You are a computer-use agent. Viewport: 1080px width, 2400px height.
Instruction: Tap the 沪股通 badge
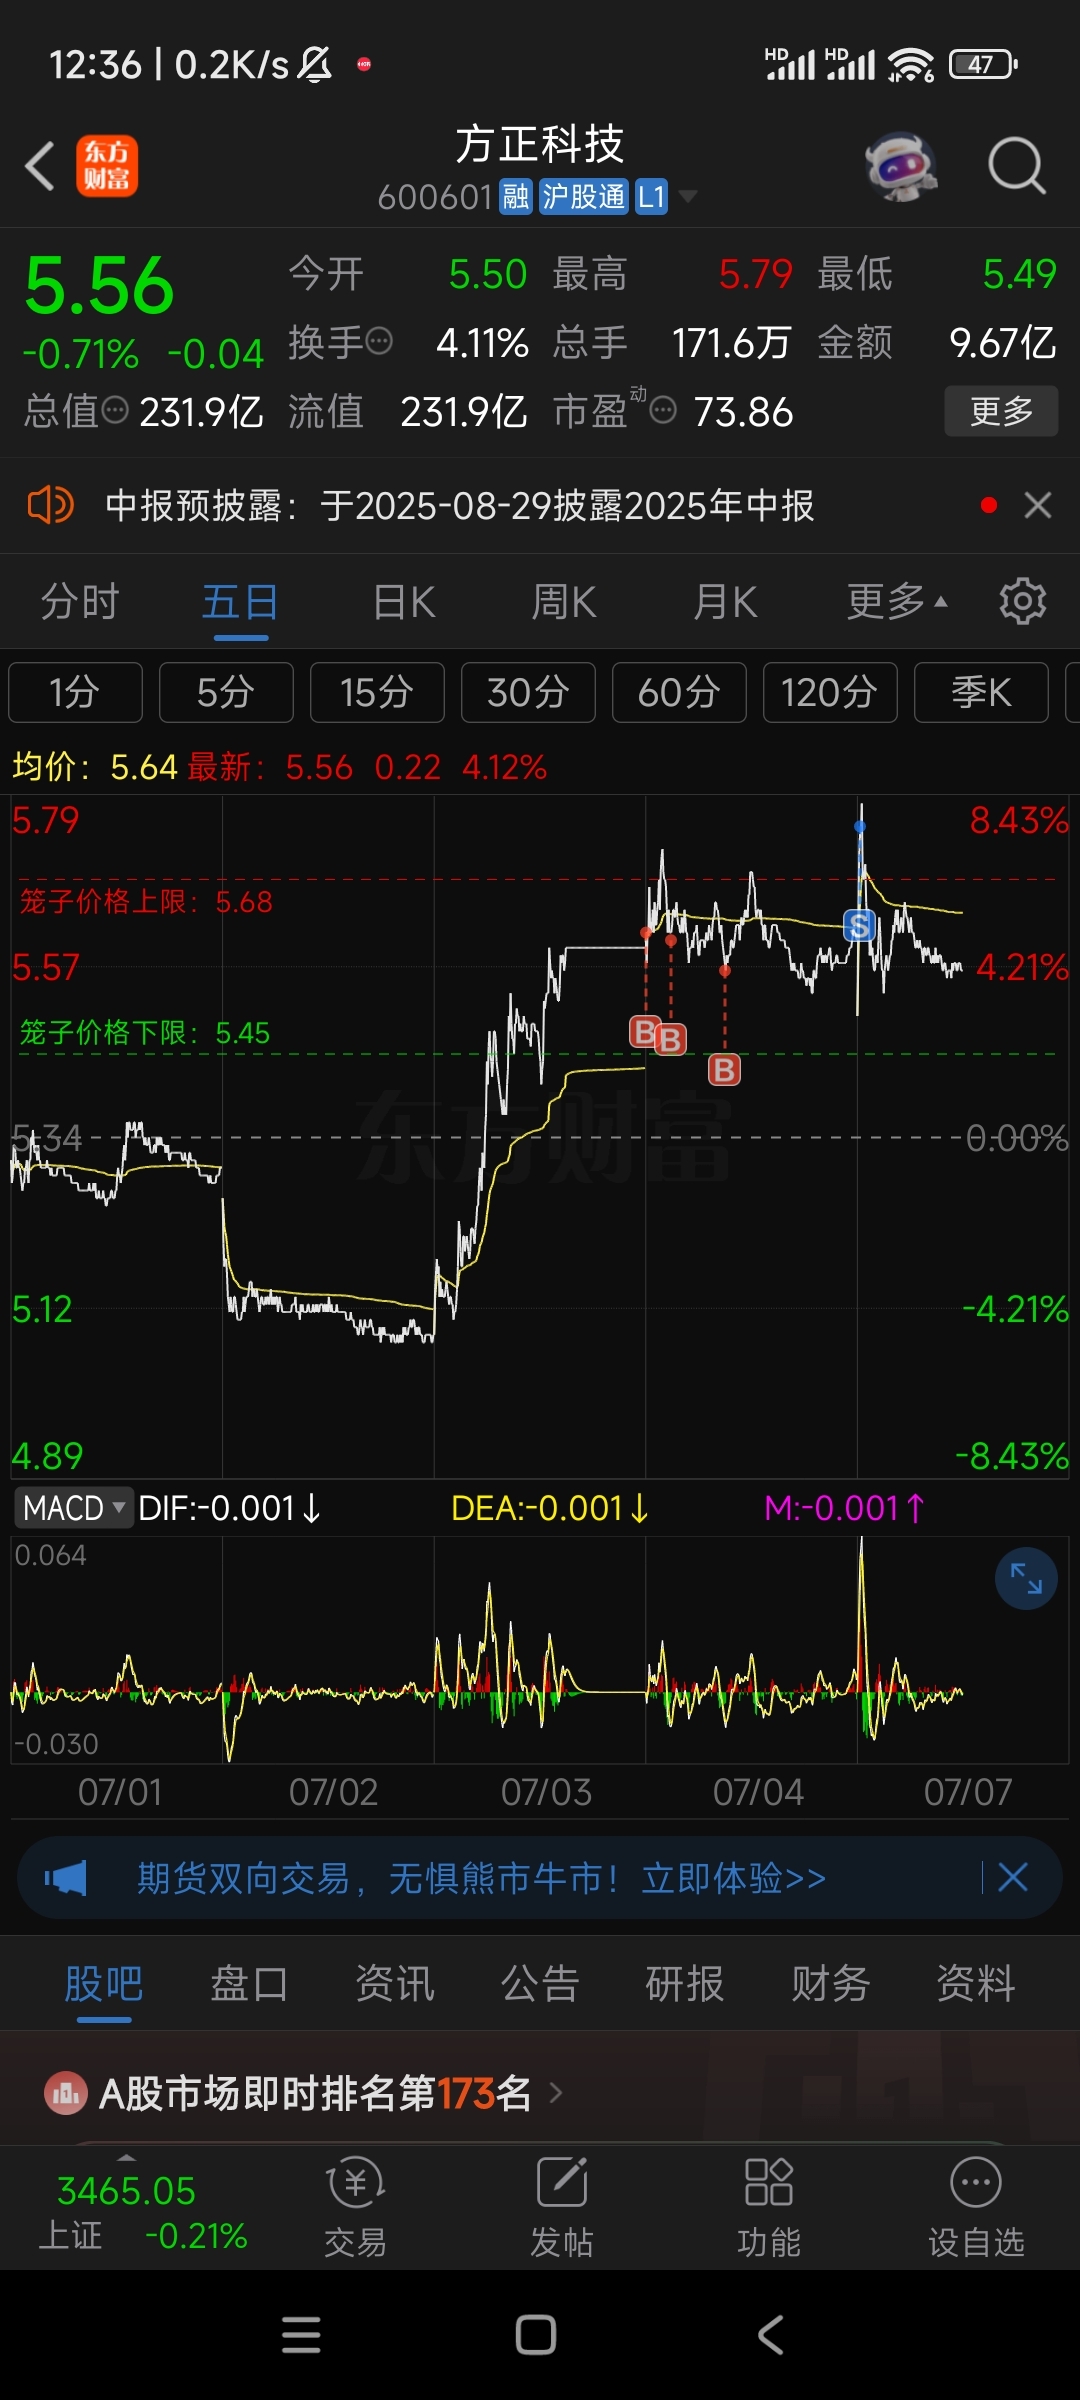pyautogui.click(x=583, y=197)
